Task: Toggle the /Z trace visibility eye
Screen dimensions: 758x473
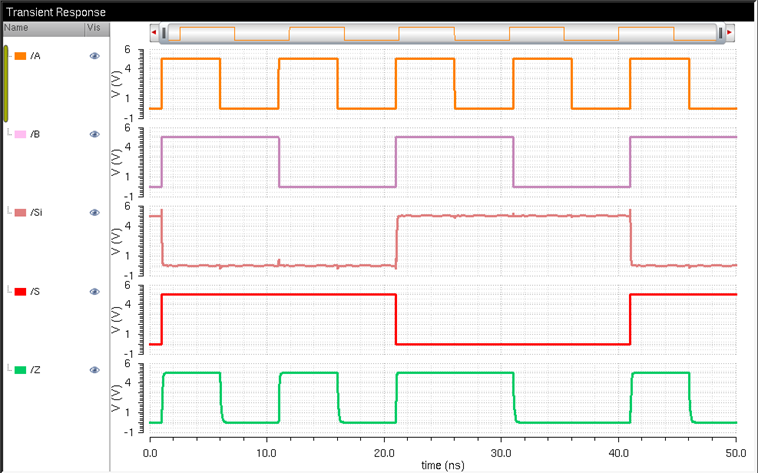Action: pyautogui.click(x=94, y=370)
